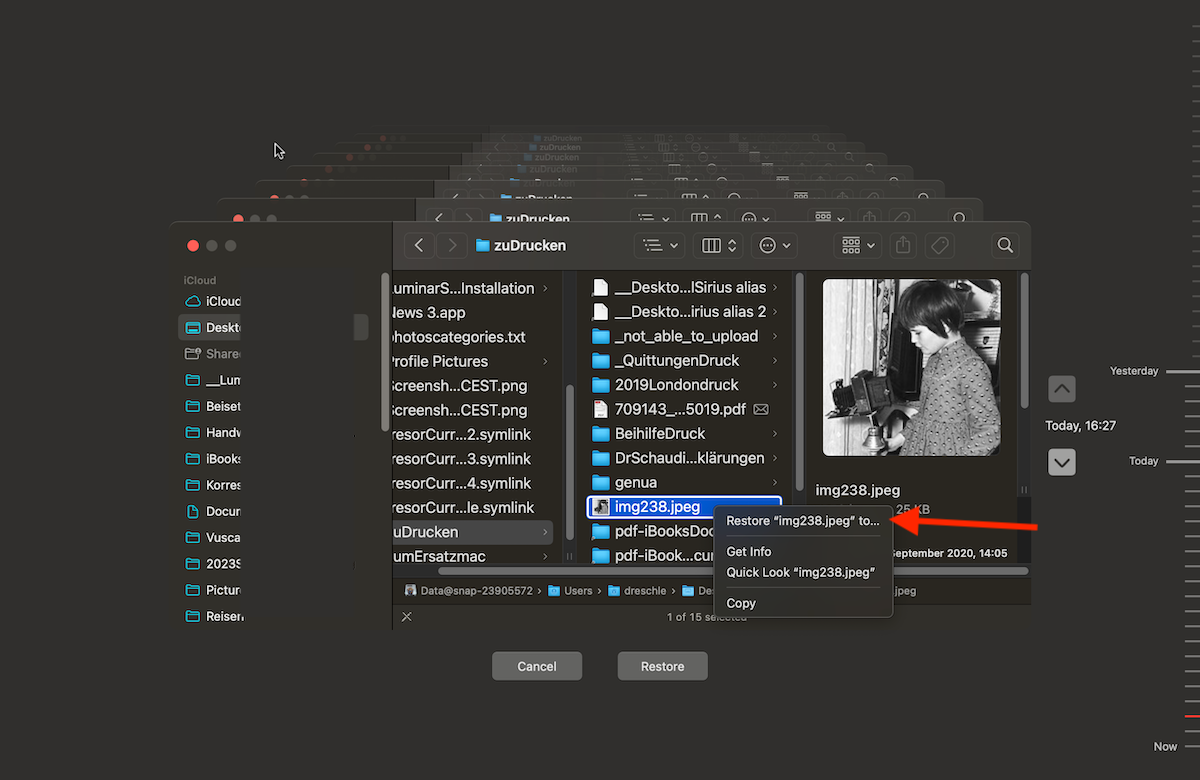
Task: Click the Finder back navigation arrow
Action: point(418,245)
